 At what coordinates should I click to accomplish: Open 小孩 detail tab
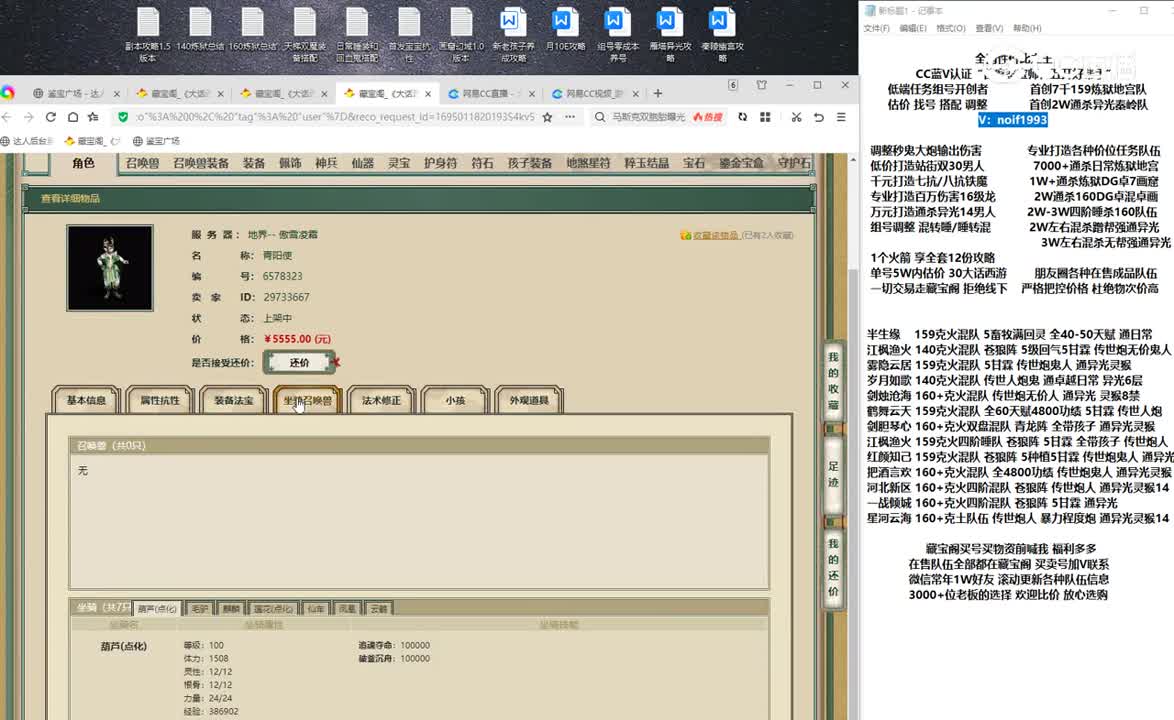click(455, 400)
